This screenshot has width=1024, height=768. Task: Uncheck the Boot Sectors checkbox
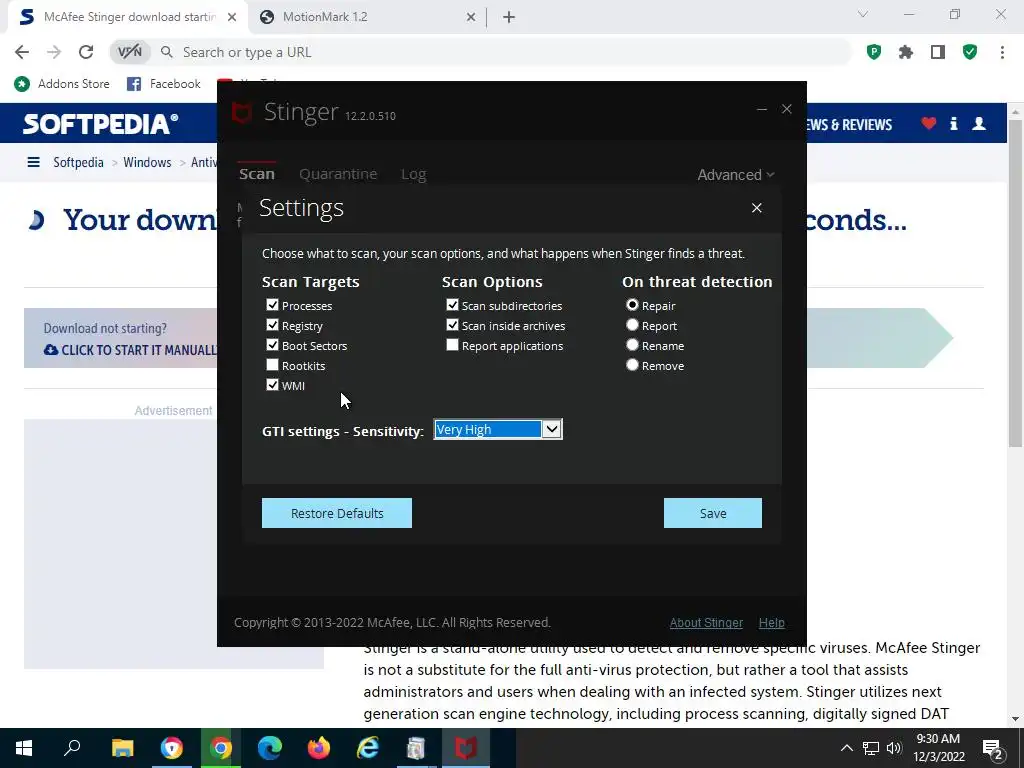point(272,345)
